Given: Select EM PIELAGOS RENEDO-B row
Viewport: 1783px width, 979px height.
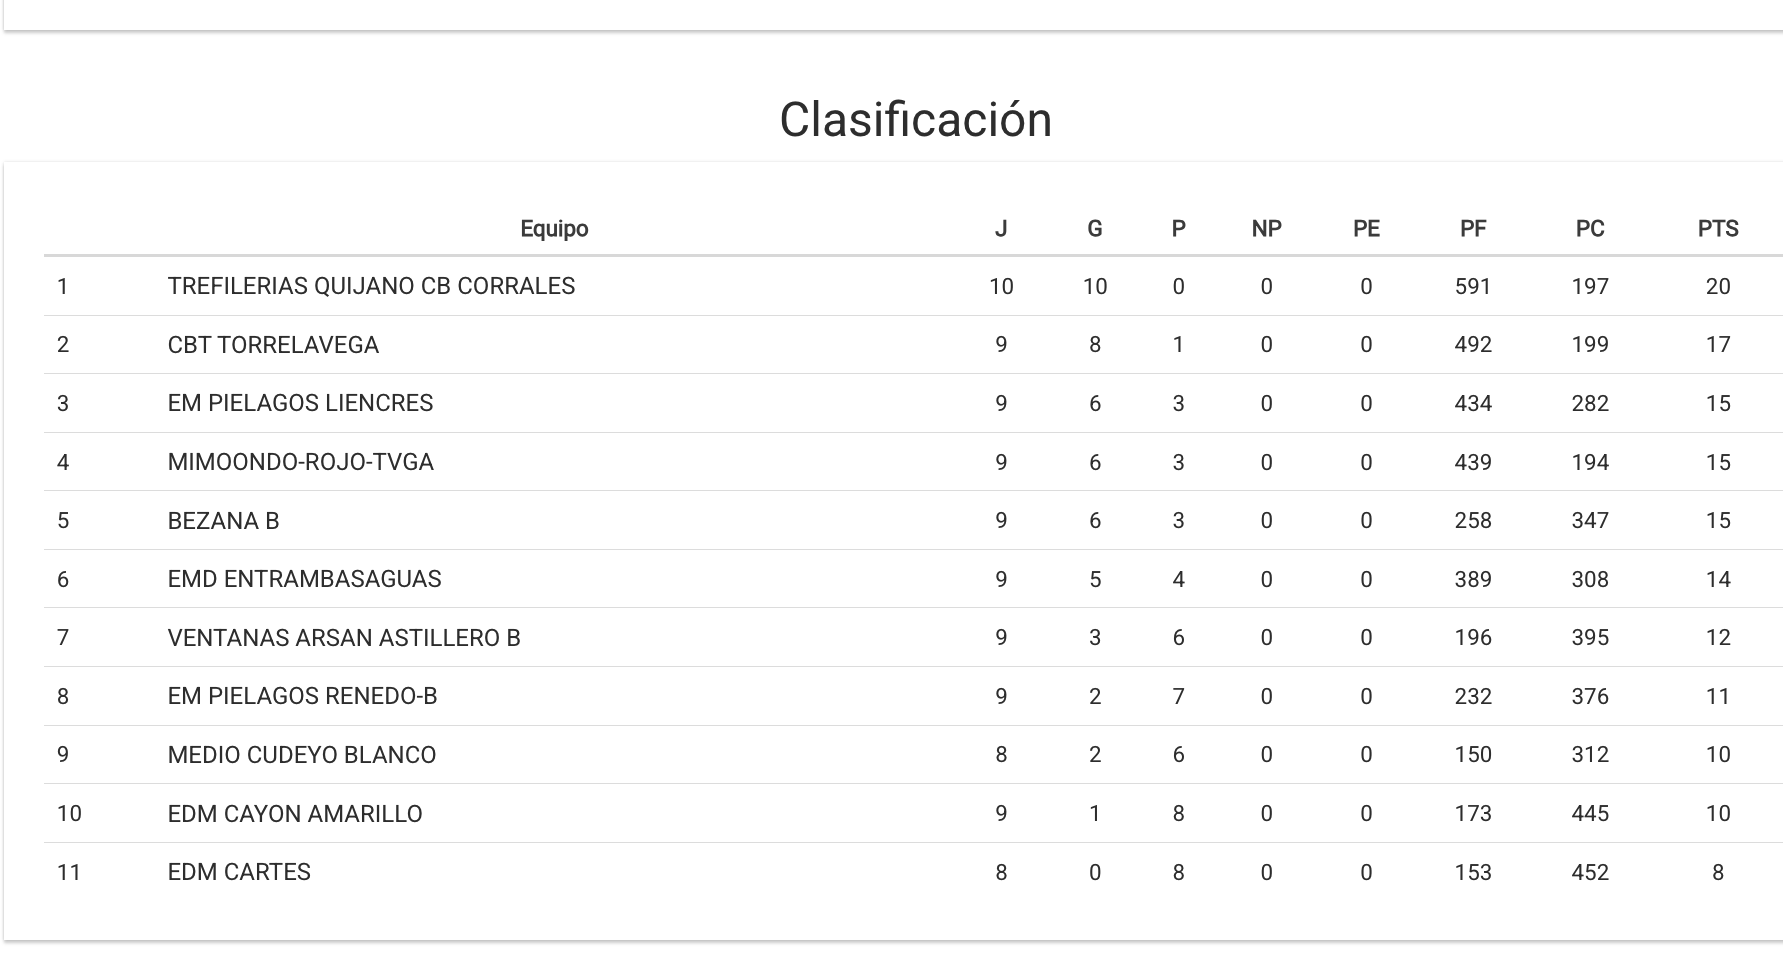Looking at the screenshot, I should pos(302,696).
